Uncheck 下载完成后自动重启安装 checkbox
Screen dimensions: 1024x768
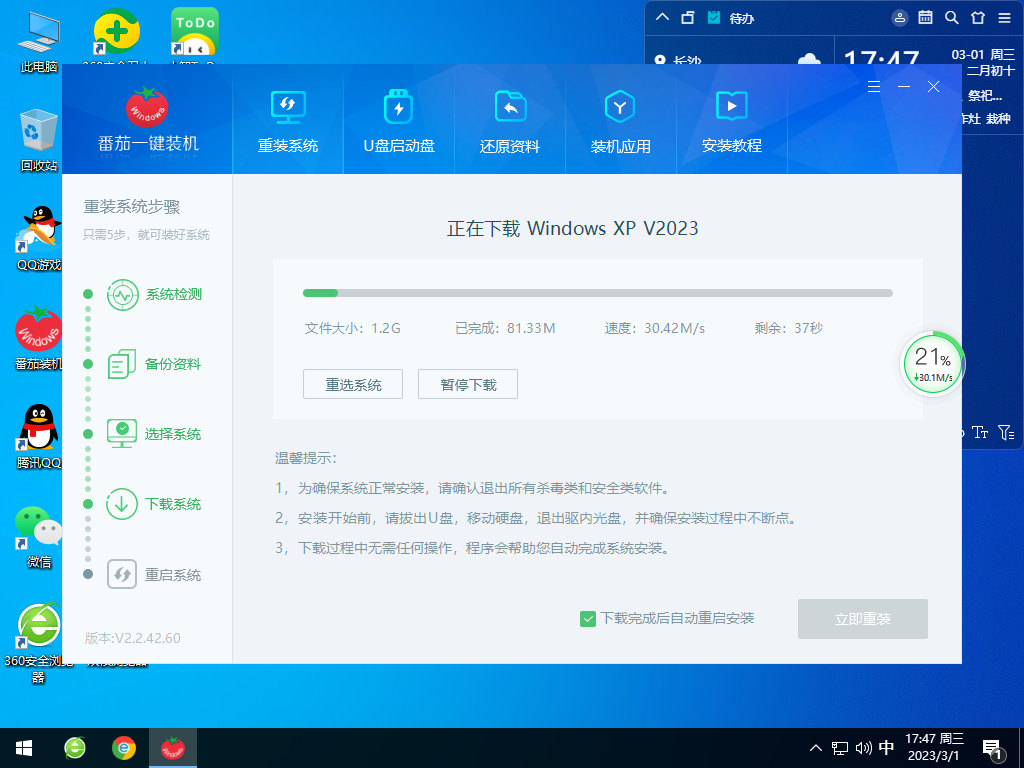click(588, 618)
